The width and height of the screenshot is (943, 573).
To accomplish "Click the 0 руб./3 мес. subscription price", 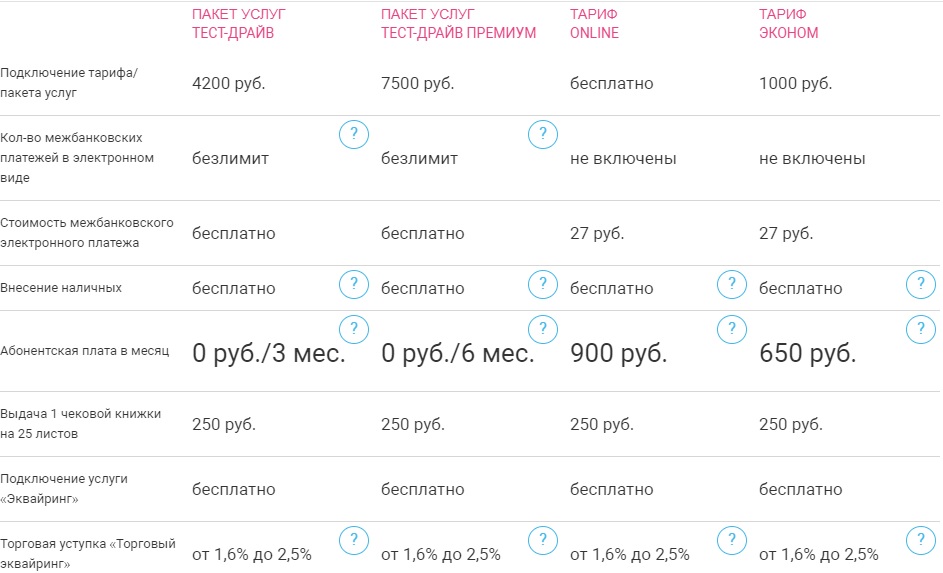I will [x=268, y=354].
